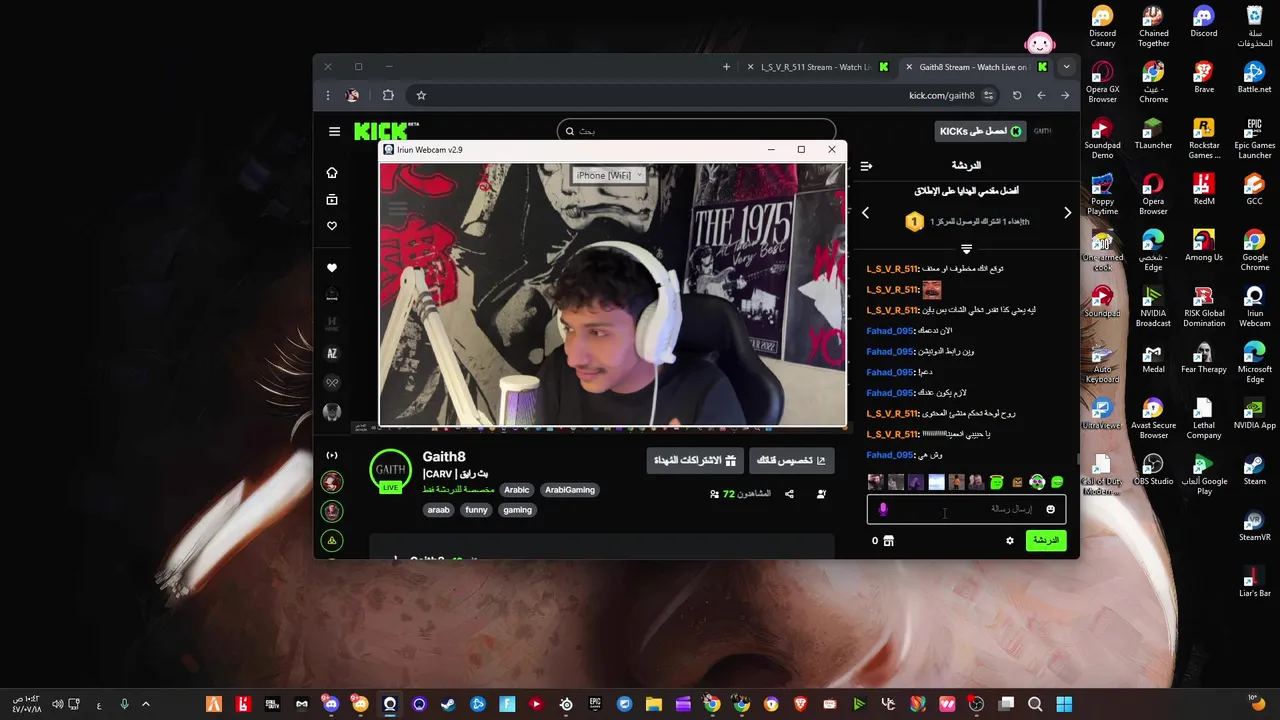Click the Kick search box
The height and width of the screenshot is (720, 1280).
tap(696, 131)
